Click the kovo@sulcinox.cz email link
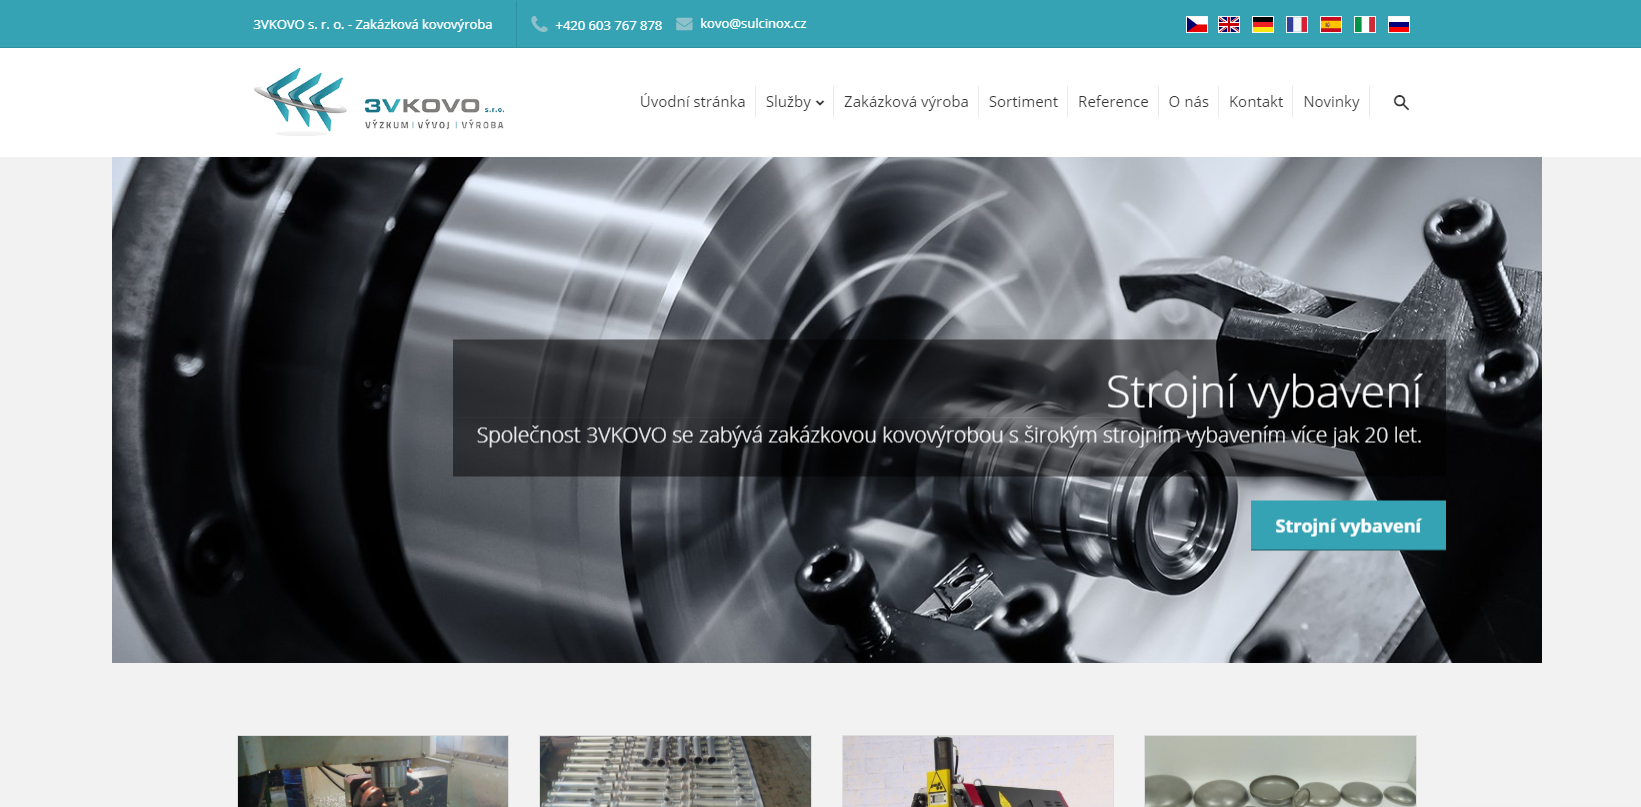Image resolution: width=1641 pixels, height=807 pixels. point(753,24)
